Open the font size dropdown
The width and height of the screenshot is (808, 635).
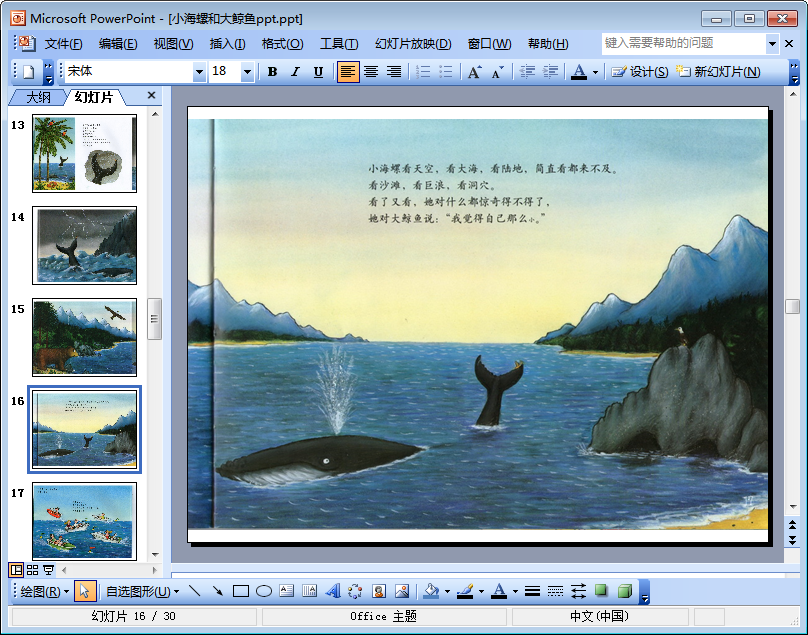(x=247, y=72)
